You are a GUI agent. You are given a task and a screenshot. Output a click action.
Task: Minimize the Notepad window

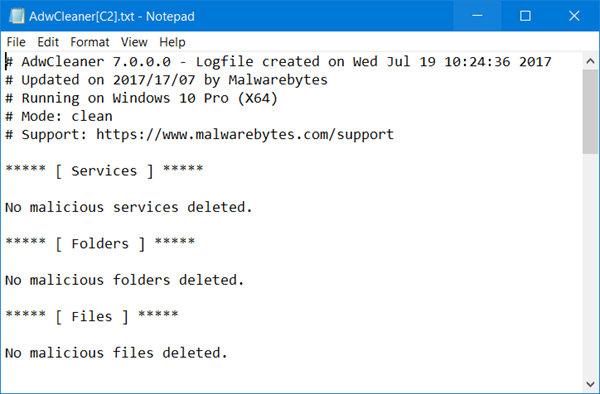(x=477, y=16)
